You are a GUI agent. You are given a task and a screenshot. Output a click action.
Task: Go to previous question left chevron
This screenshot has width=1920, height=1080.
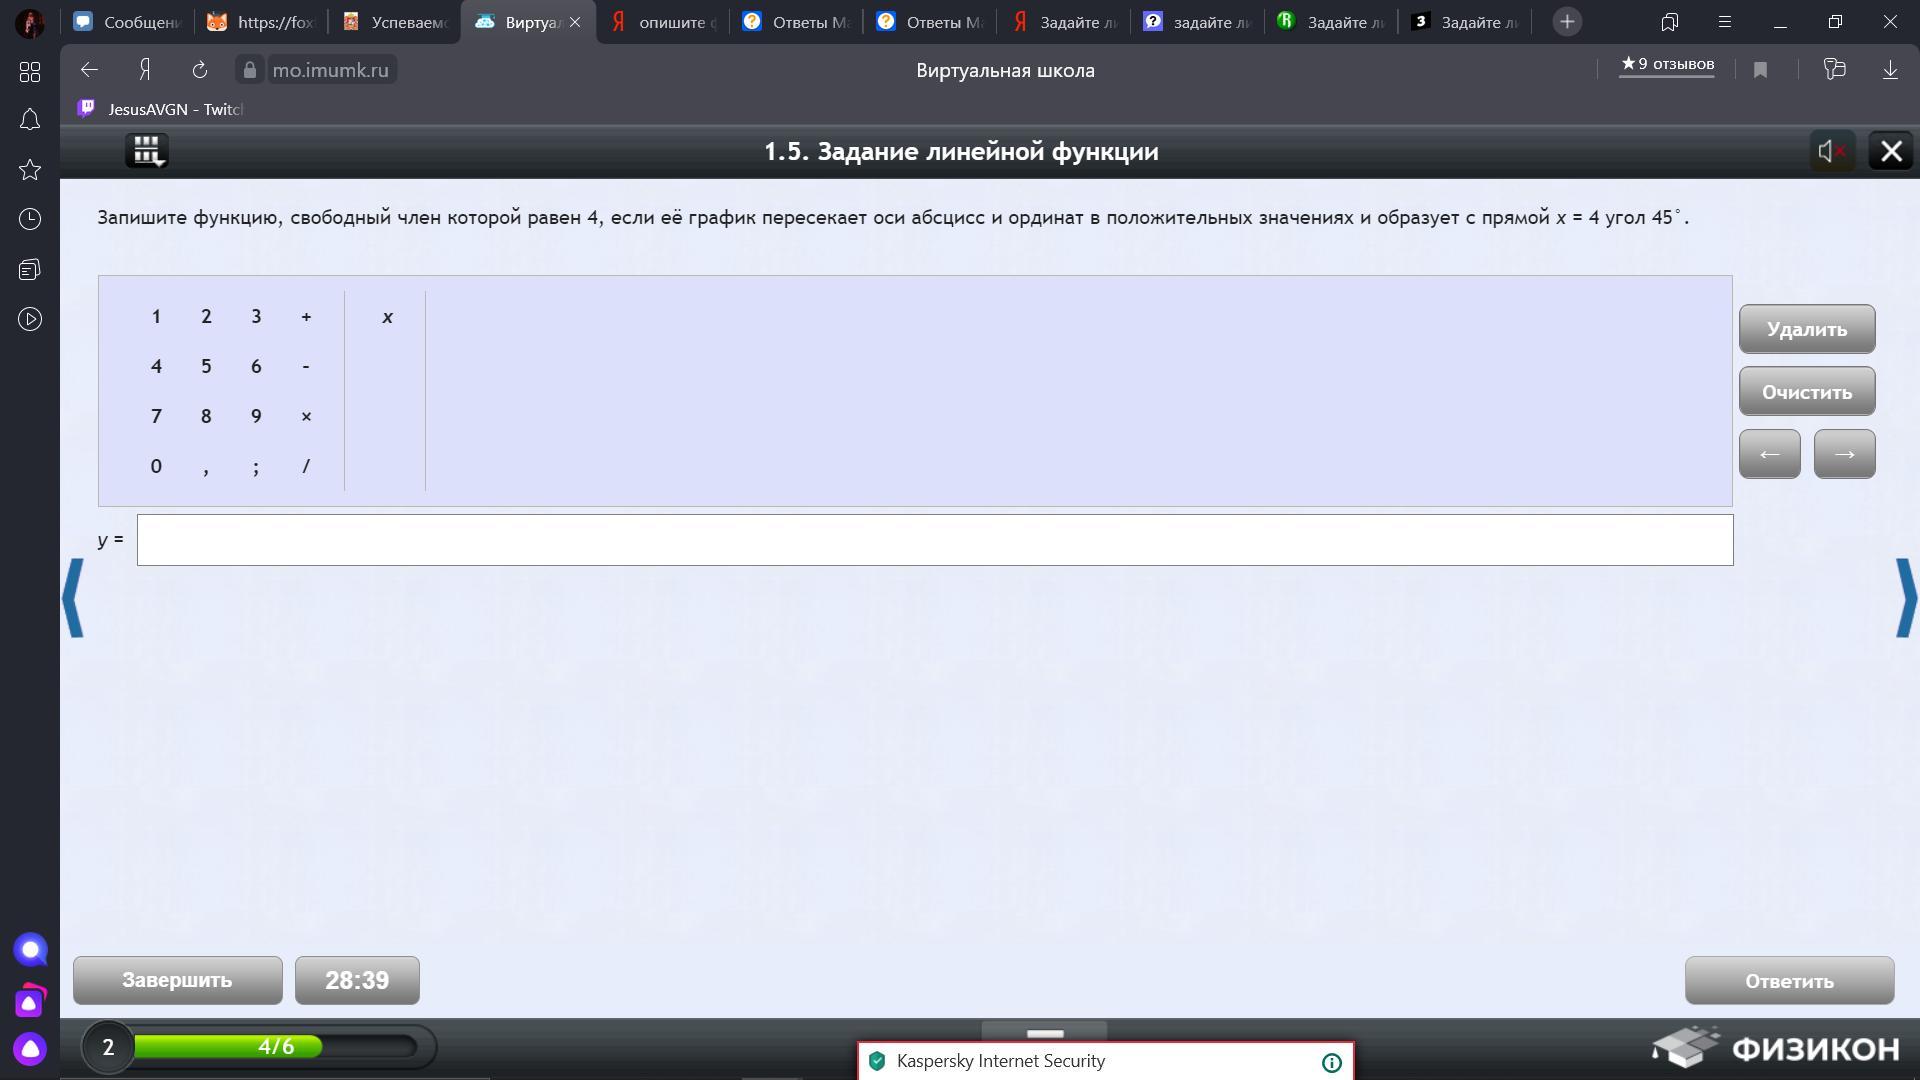[73, 598]
